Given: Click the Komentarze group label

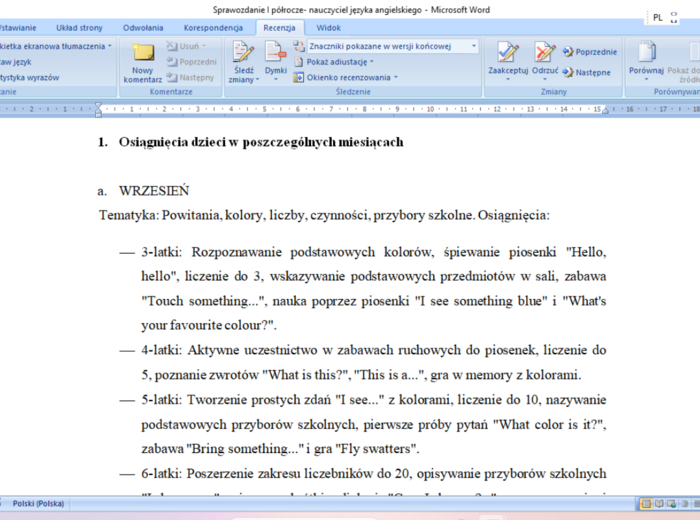Looking at the screenshot, I should 171,92.
